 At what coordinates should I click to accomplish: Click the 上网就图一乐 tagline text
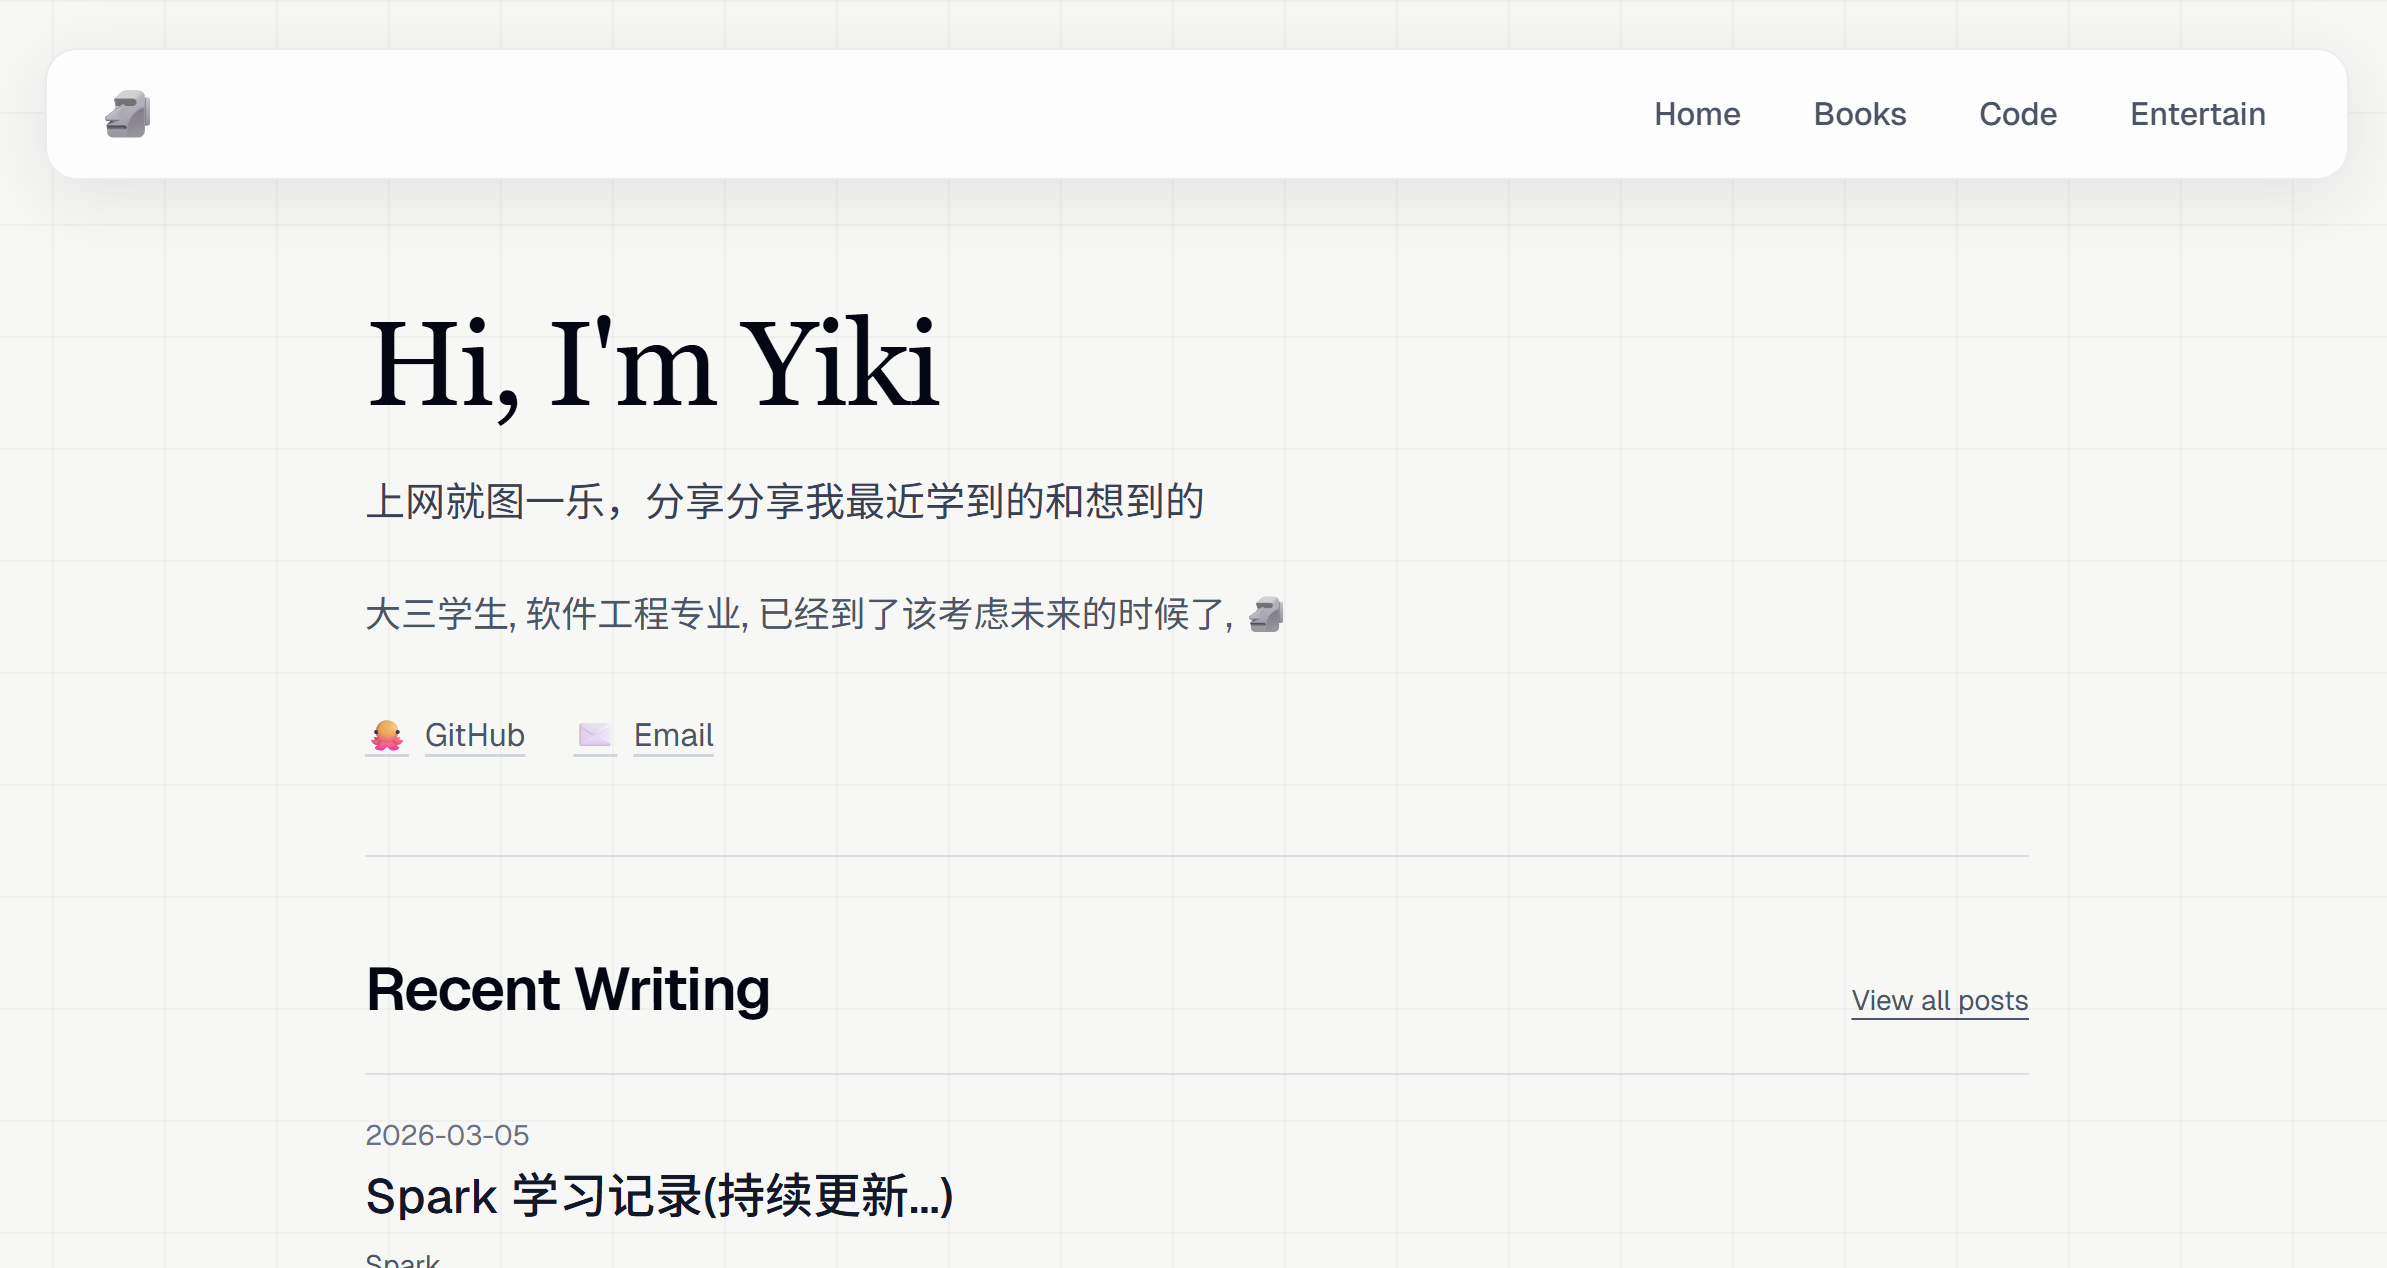click(784, 501)
